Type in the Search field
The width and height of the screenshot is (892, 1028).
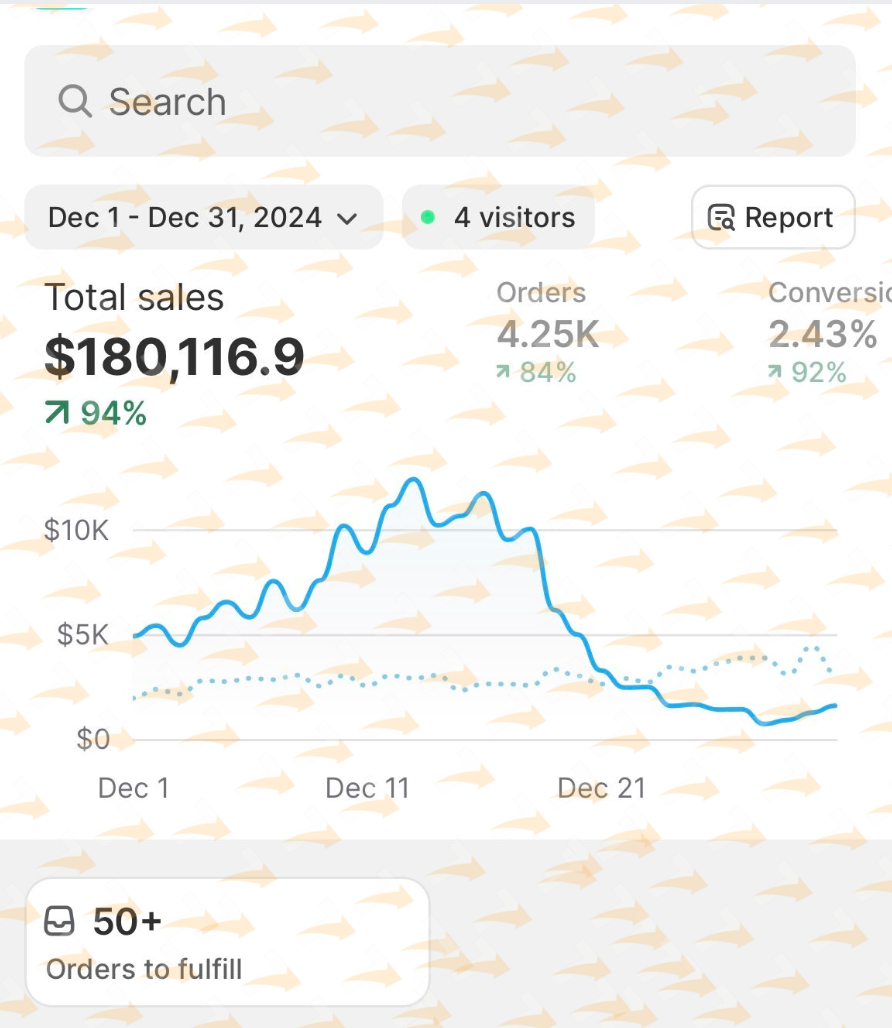coord(440,101)
